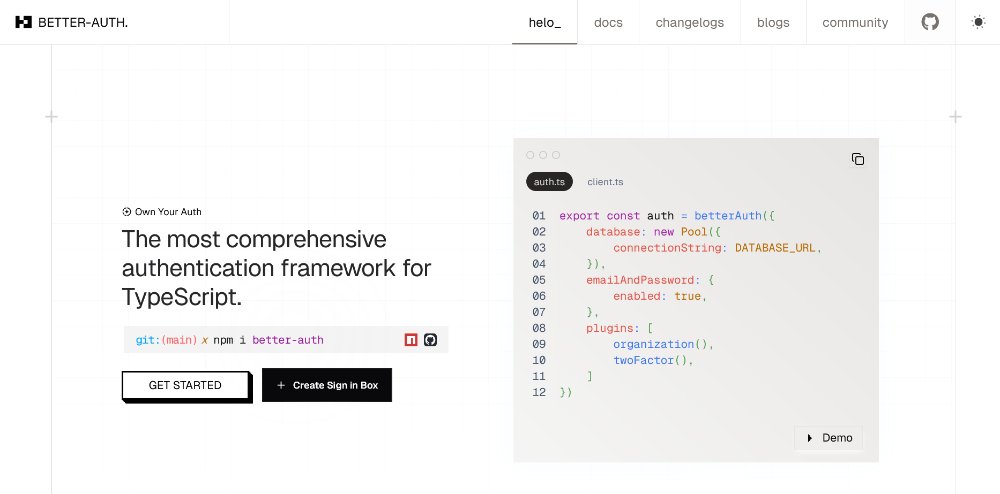The image size is (1000, 494).
Task: Click the Demo button
Action: click(828, 438)
